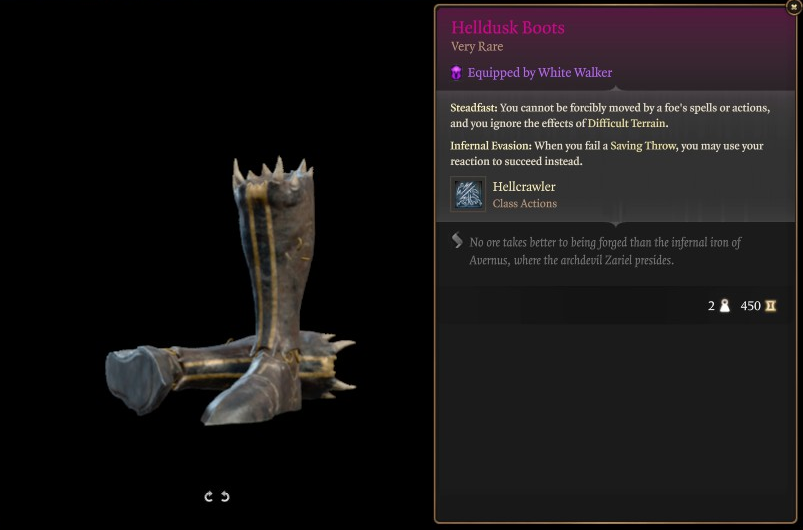803x530 pixels.
Task: Open the Saving Throw keyword link
Action: [x=643, y=146]
